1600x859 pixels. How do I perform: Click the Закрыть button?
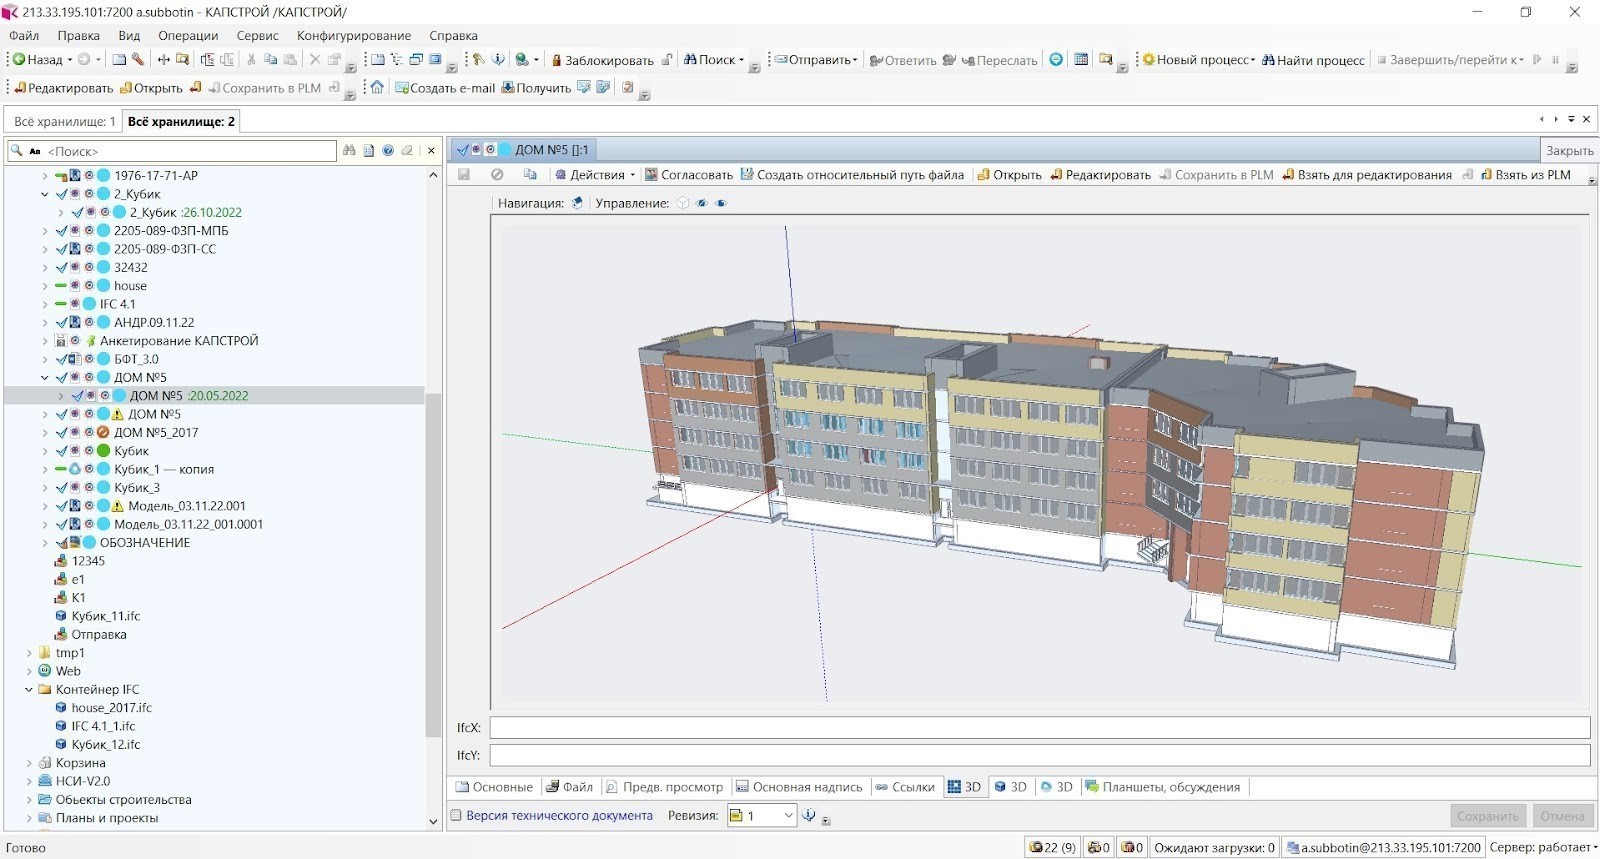(x=1569, y=150)
